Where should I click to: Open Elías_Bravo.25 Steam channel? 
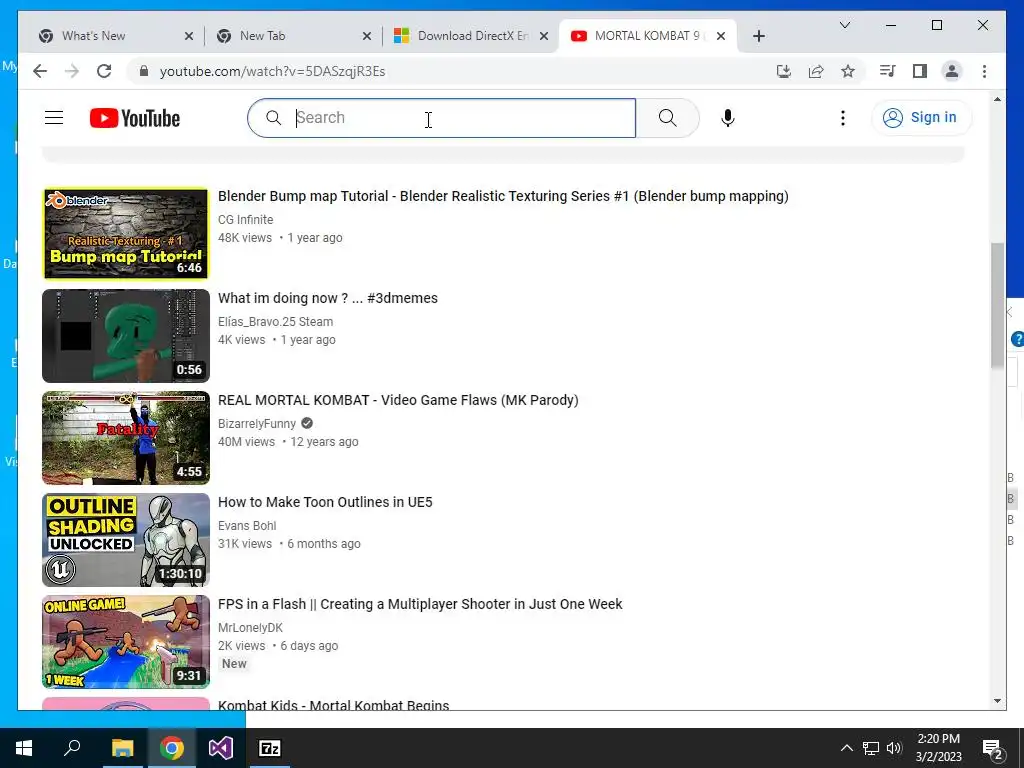tap(276, 321)
